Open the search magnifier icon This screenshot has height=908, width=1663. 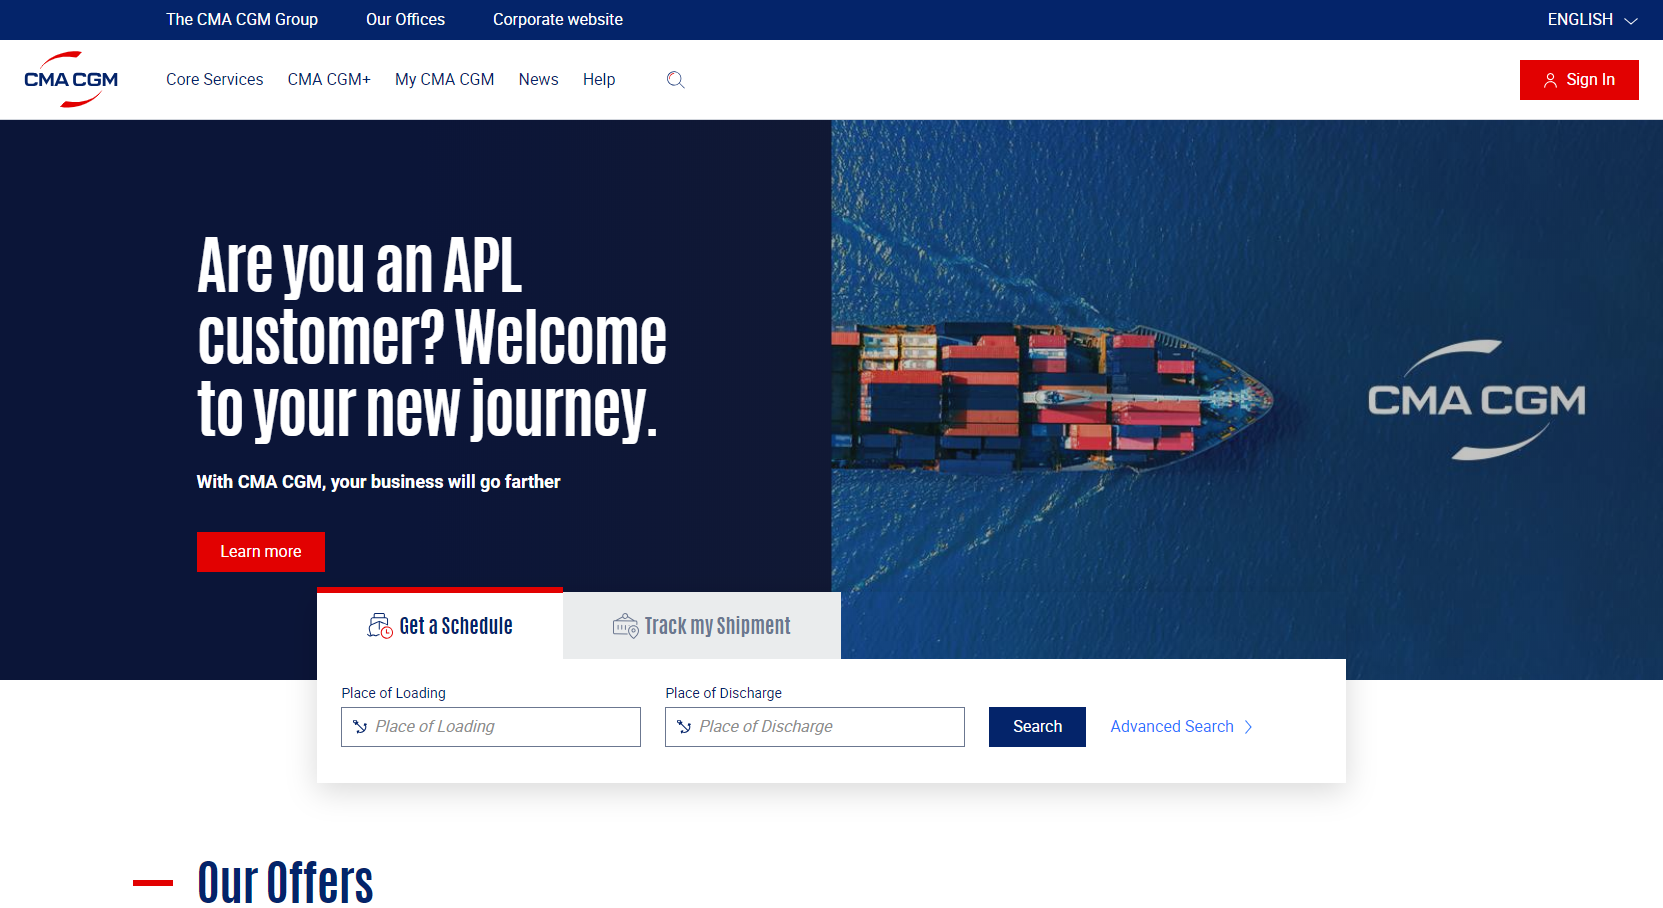pos(675,80)
